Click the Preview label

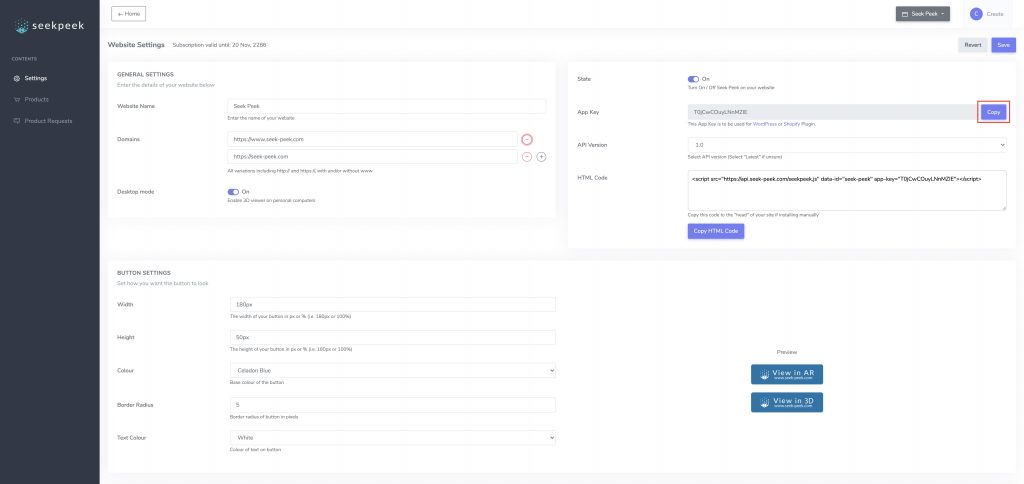pos(787,352)
